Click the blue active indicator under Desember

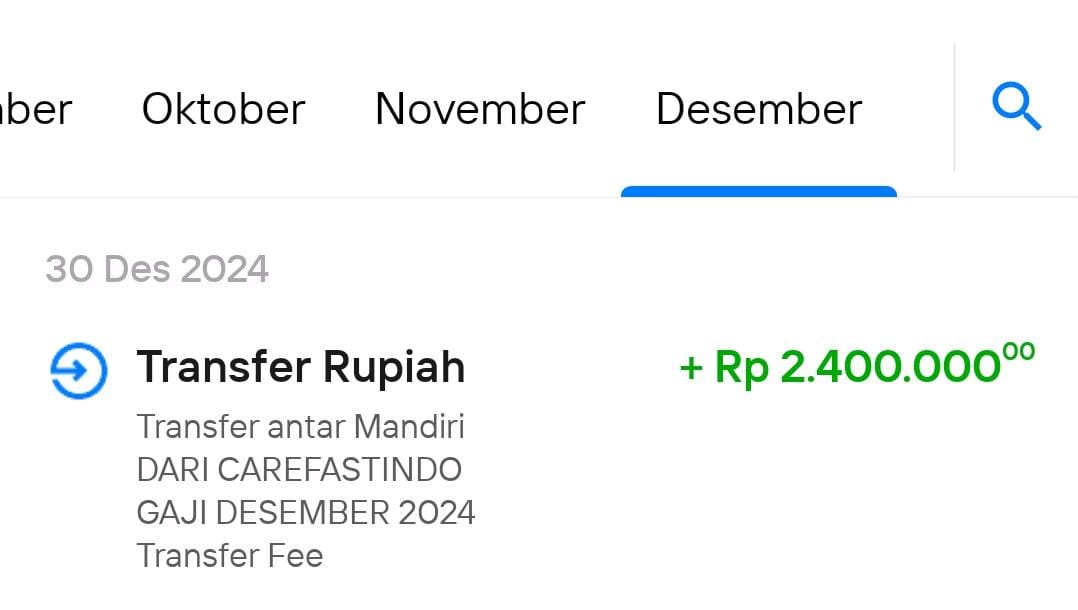tap(759, 191)
